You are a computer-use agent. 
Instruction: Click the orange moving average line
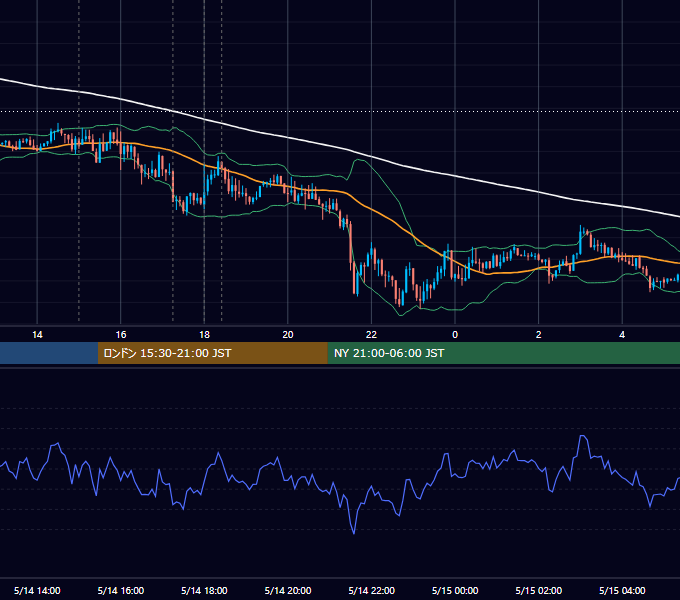pyautogui.click(x=369, y=209)
